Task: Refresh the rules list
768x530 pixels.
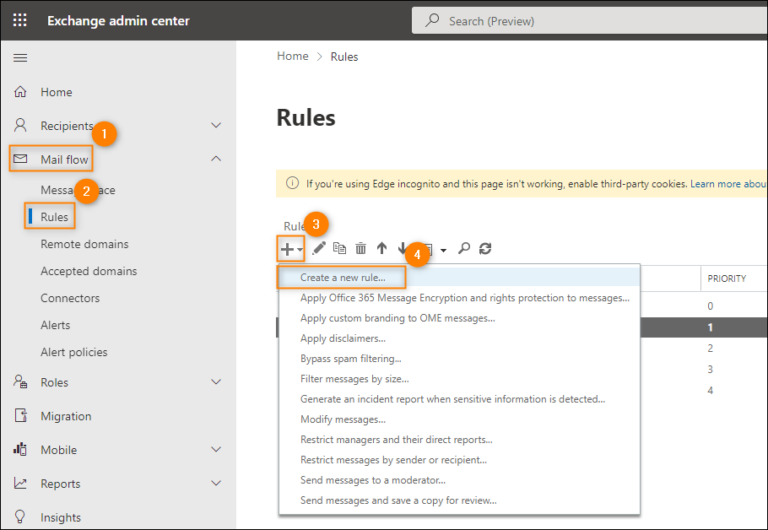Action: (x=485, y=248)
